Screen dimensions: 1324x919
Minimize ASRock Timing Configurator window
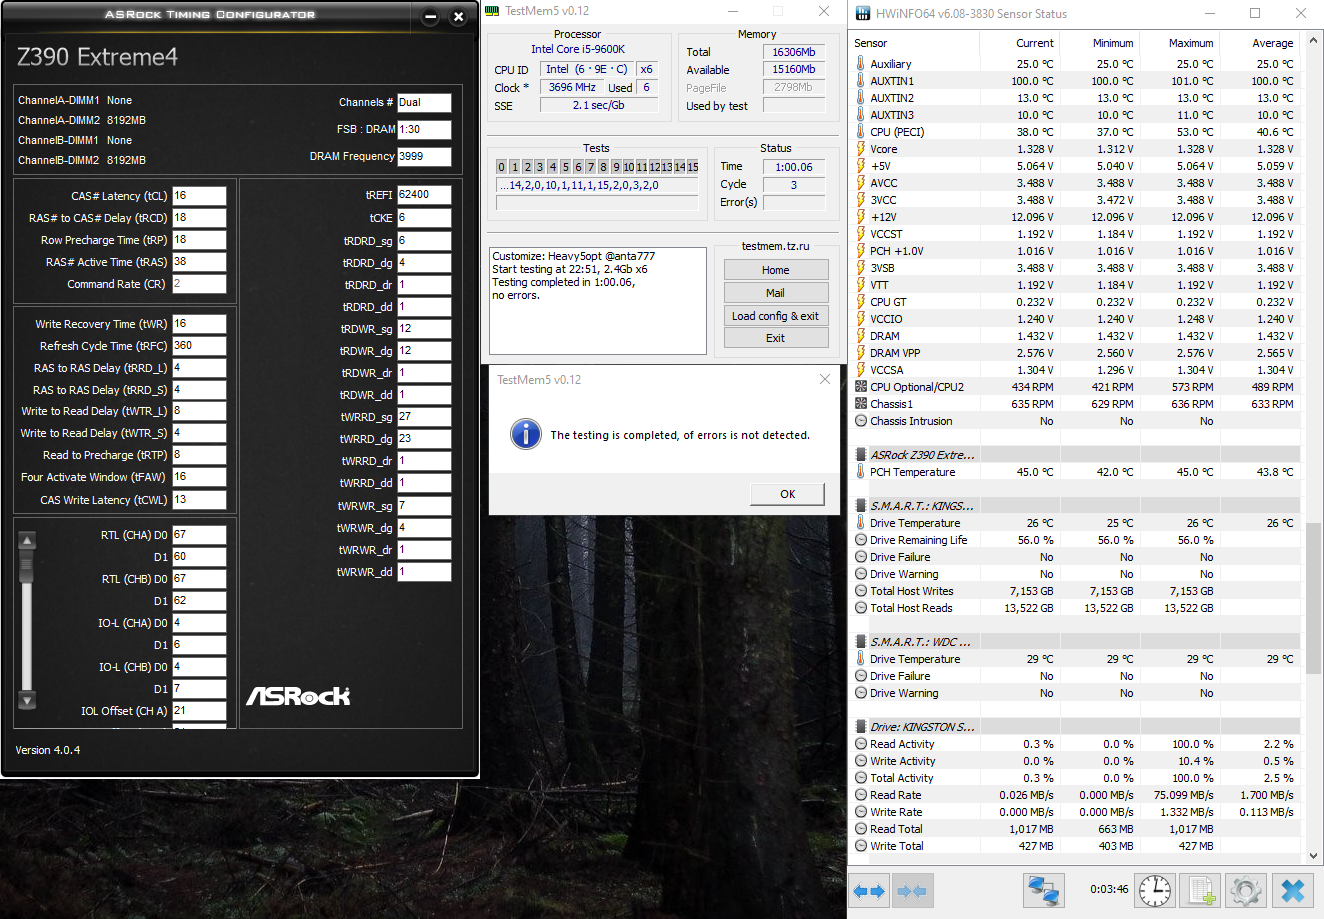click(430, 17)
